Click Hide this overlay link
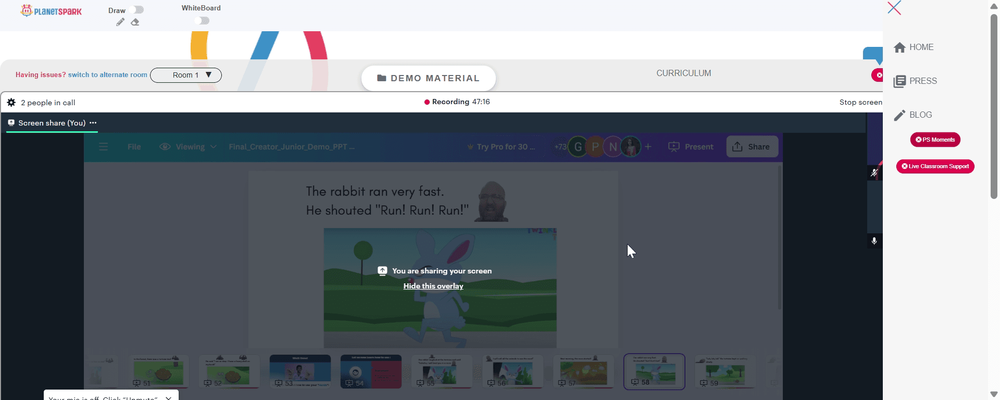Image resolution: width=1000 pixels, height=400 pixels. click(433, 286)
